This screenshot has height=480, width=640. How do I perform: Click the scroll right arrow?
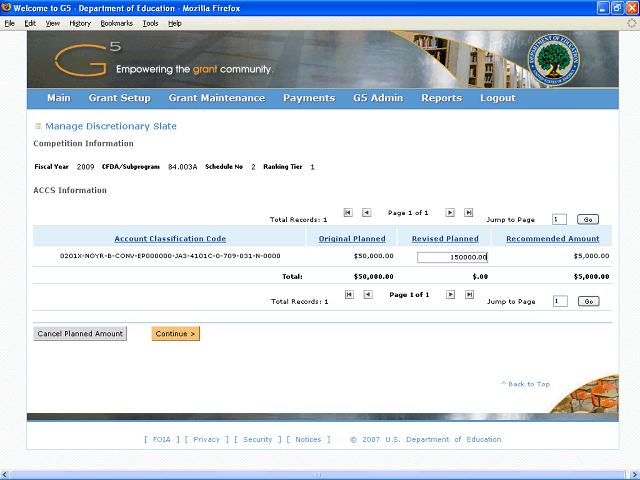635,475
